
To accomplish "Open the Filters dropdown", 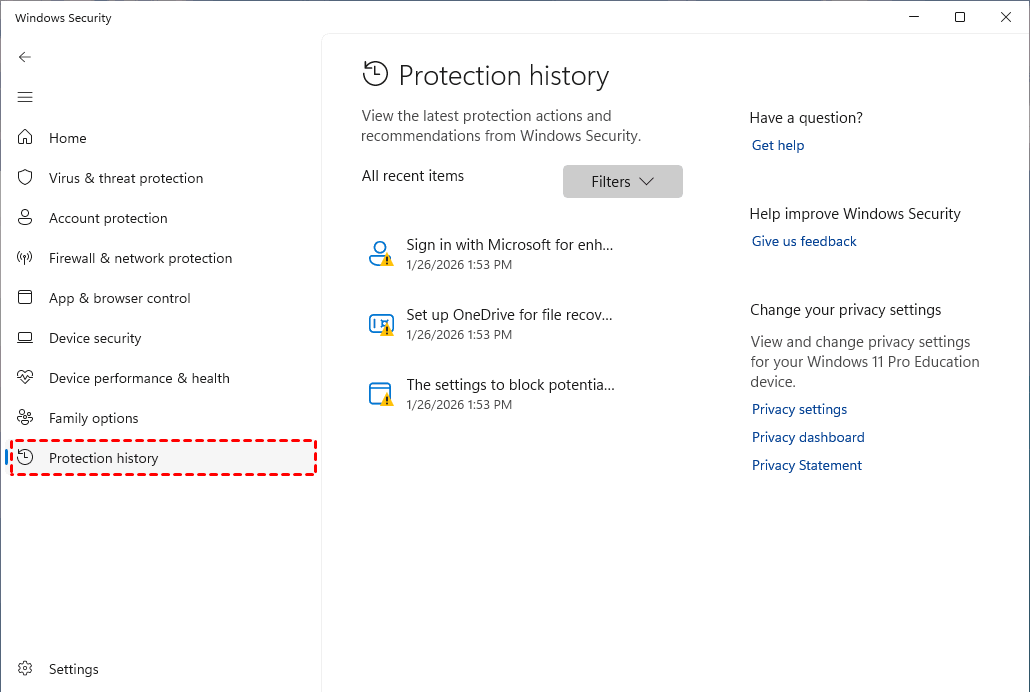I will (x=622, y=182).
